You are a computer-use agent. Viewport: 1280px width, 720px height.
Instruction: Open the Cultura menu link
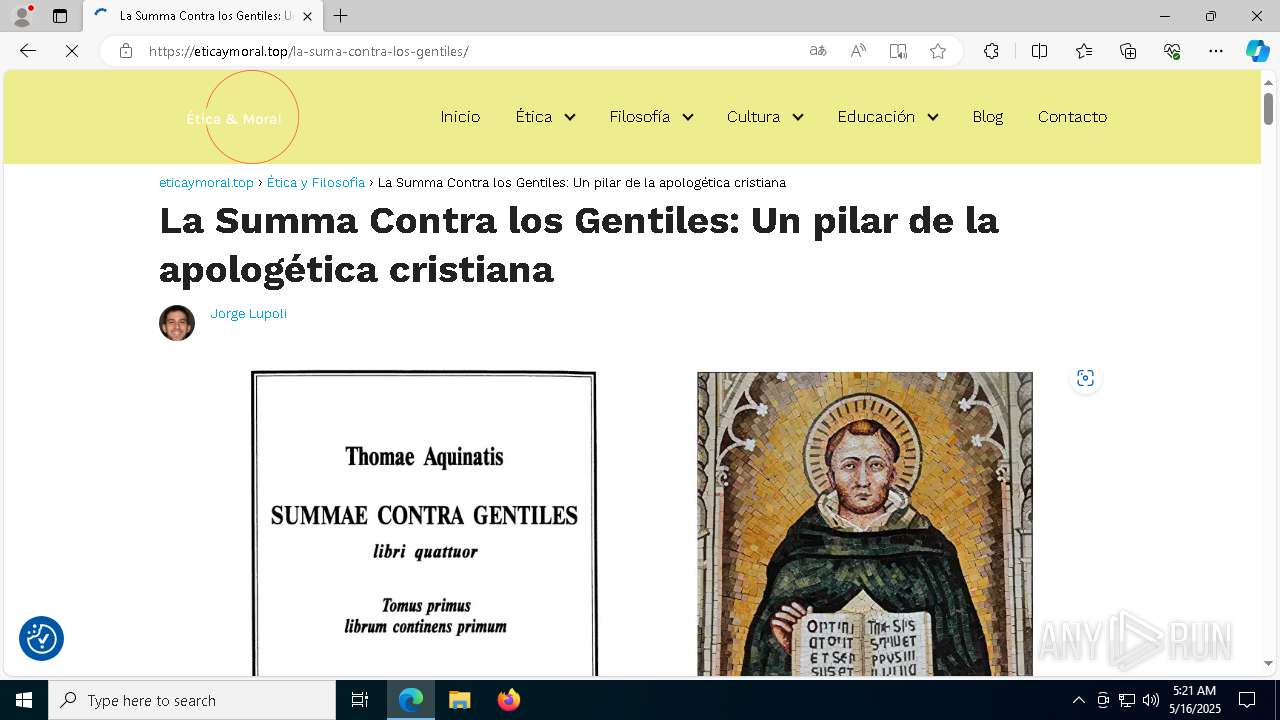tap(753, 117)
